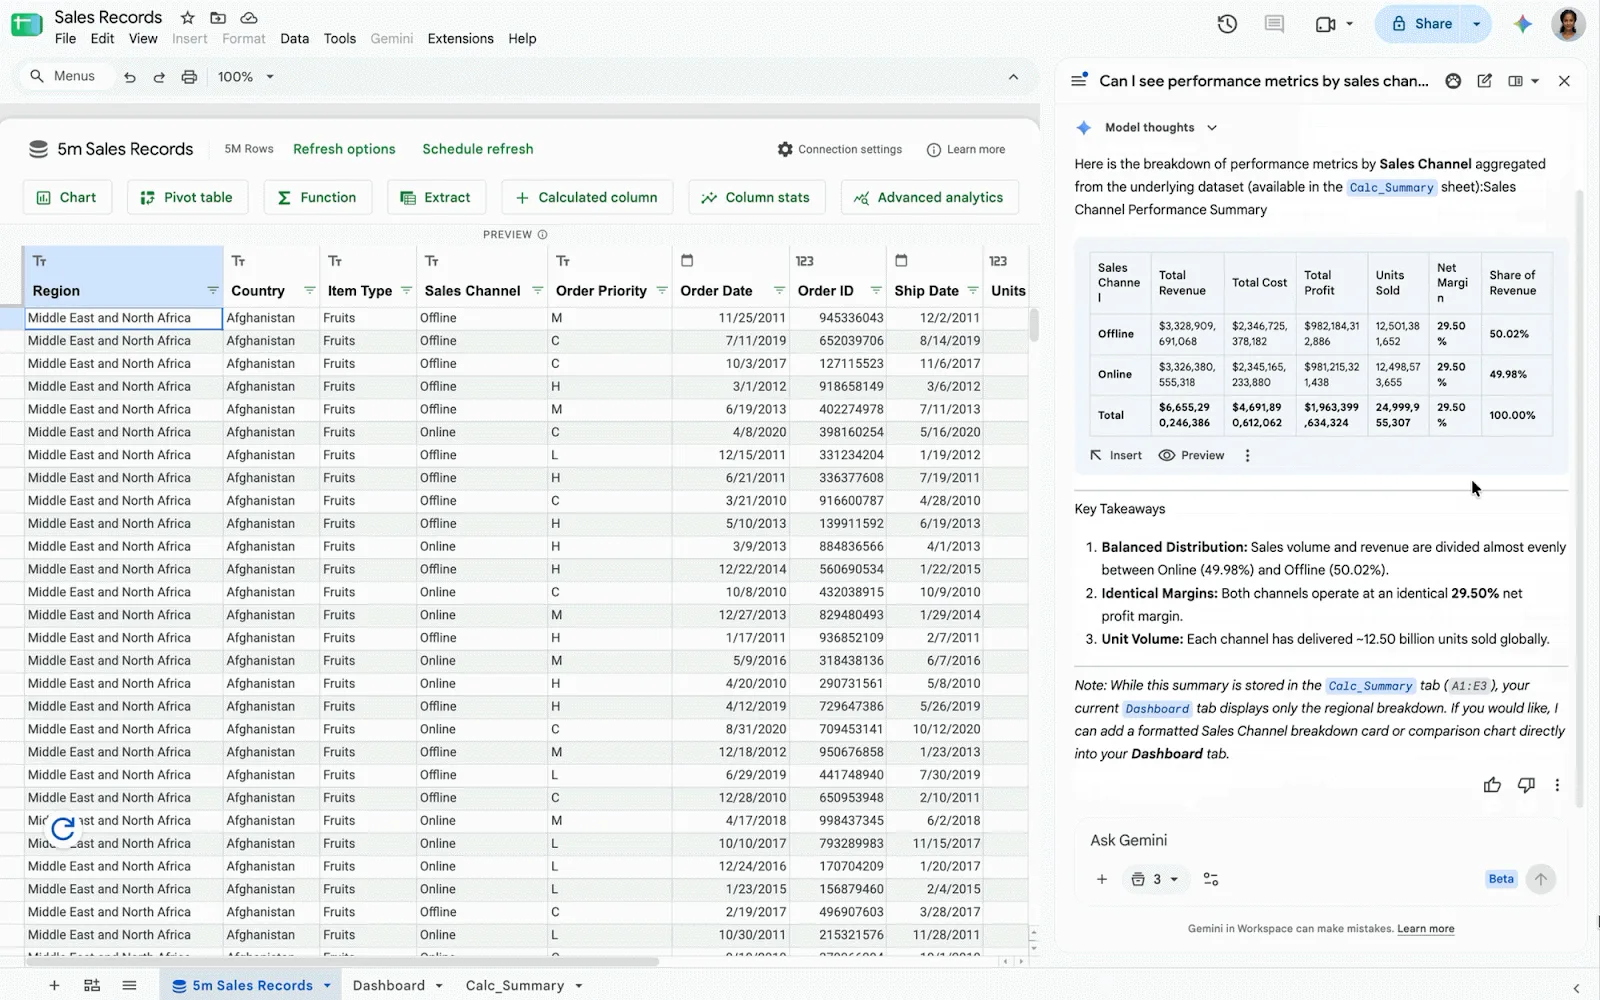Open the filter for Order Priority column

coord(662,291)
